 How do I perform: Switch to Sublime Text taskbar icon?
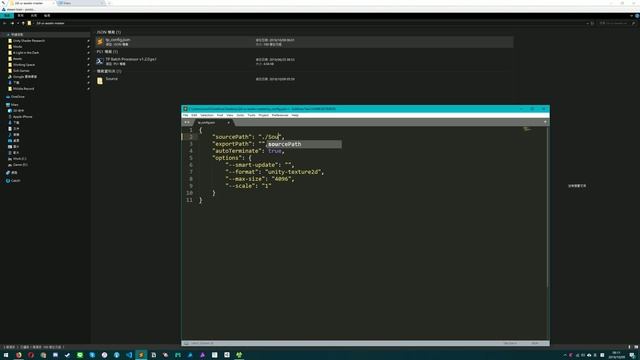coord(141,355)
